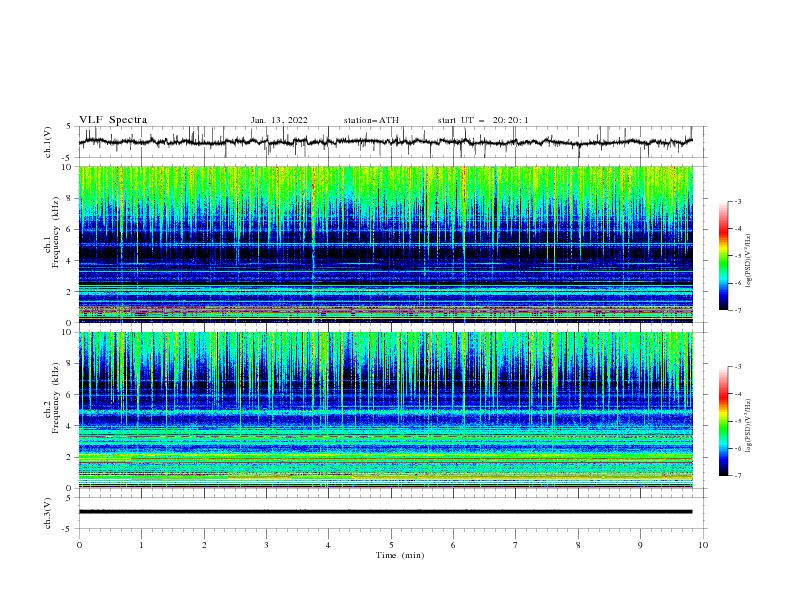
Task: Click the 'Time (min)' axis label
Action: [x=400, y=555]
